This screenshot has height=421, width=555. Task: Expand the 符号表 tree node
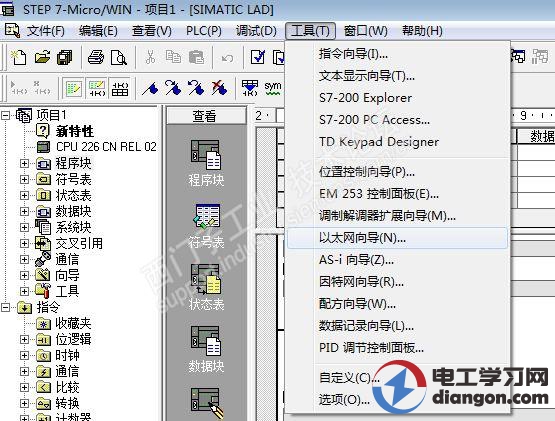click(24, 179)
